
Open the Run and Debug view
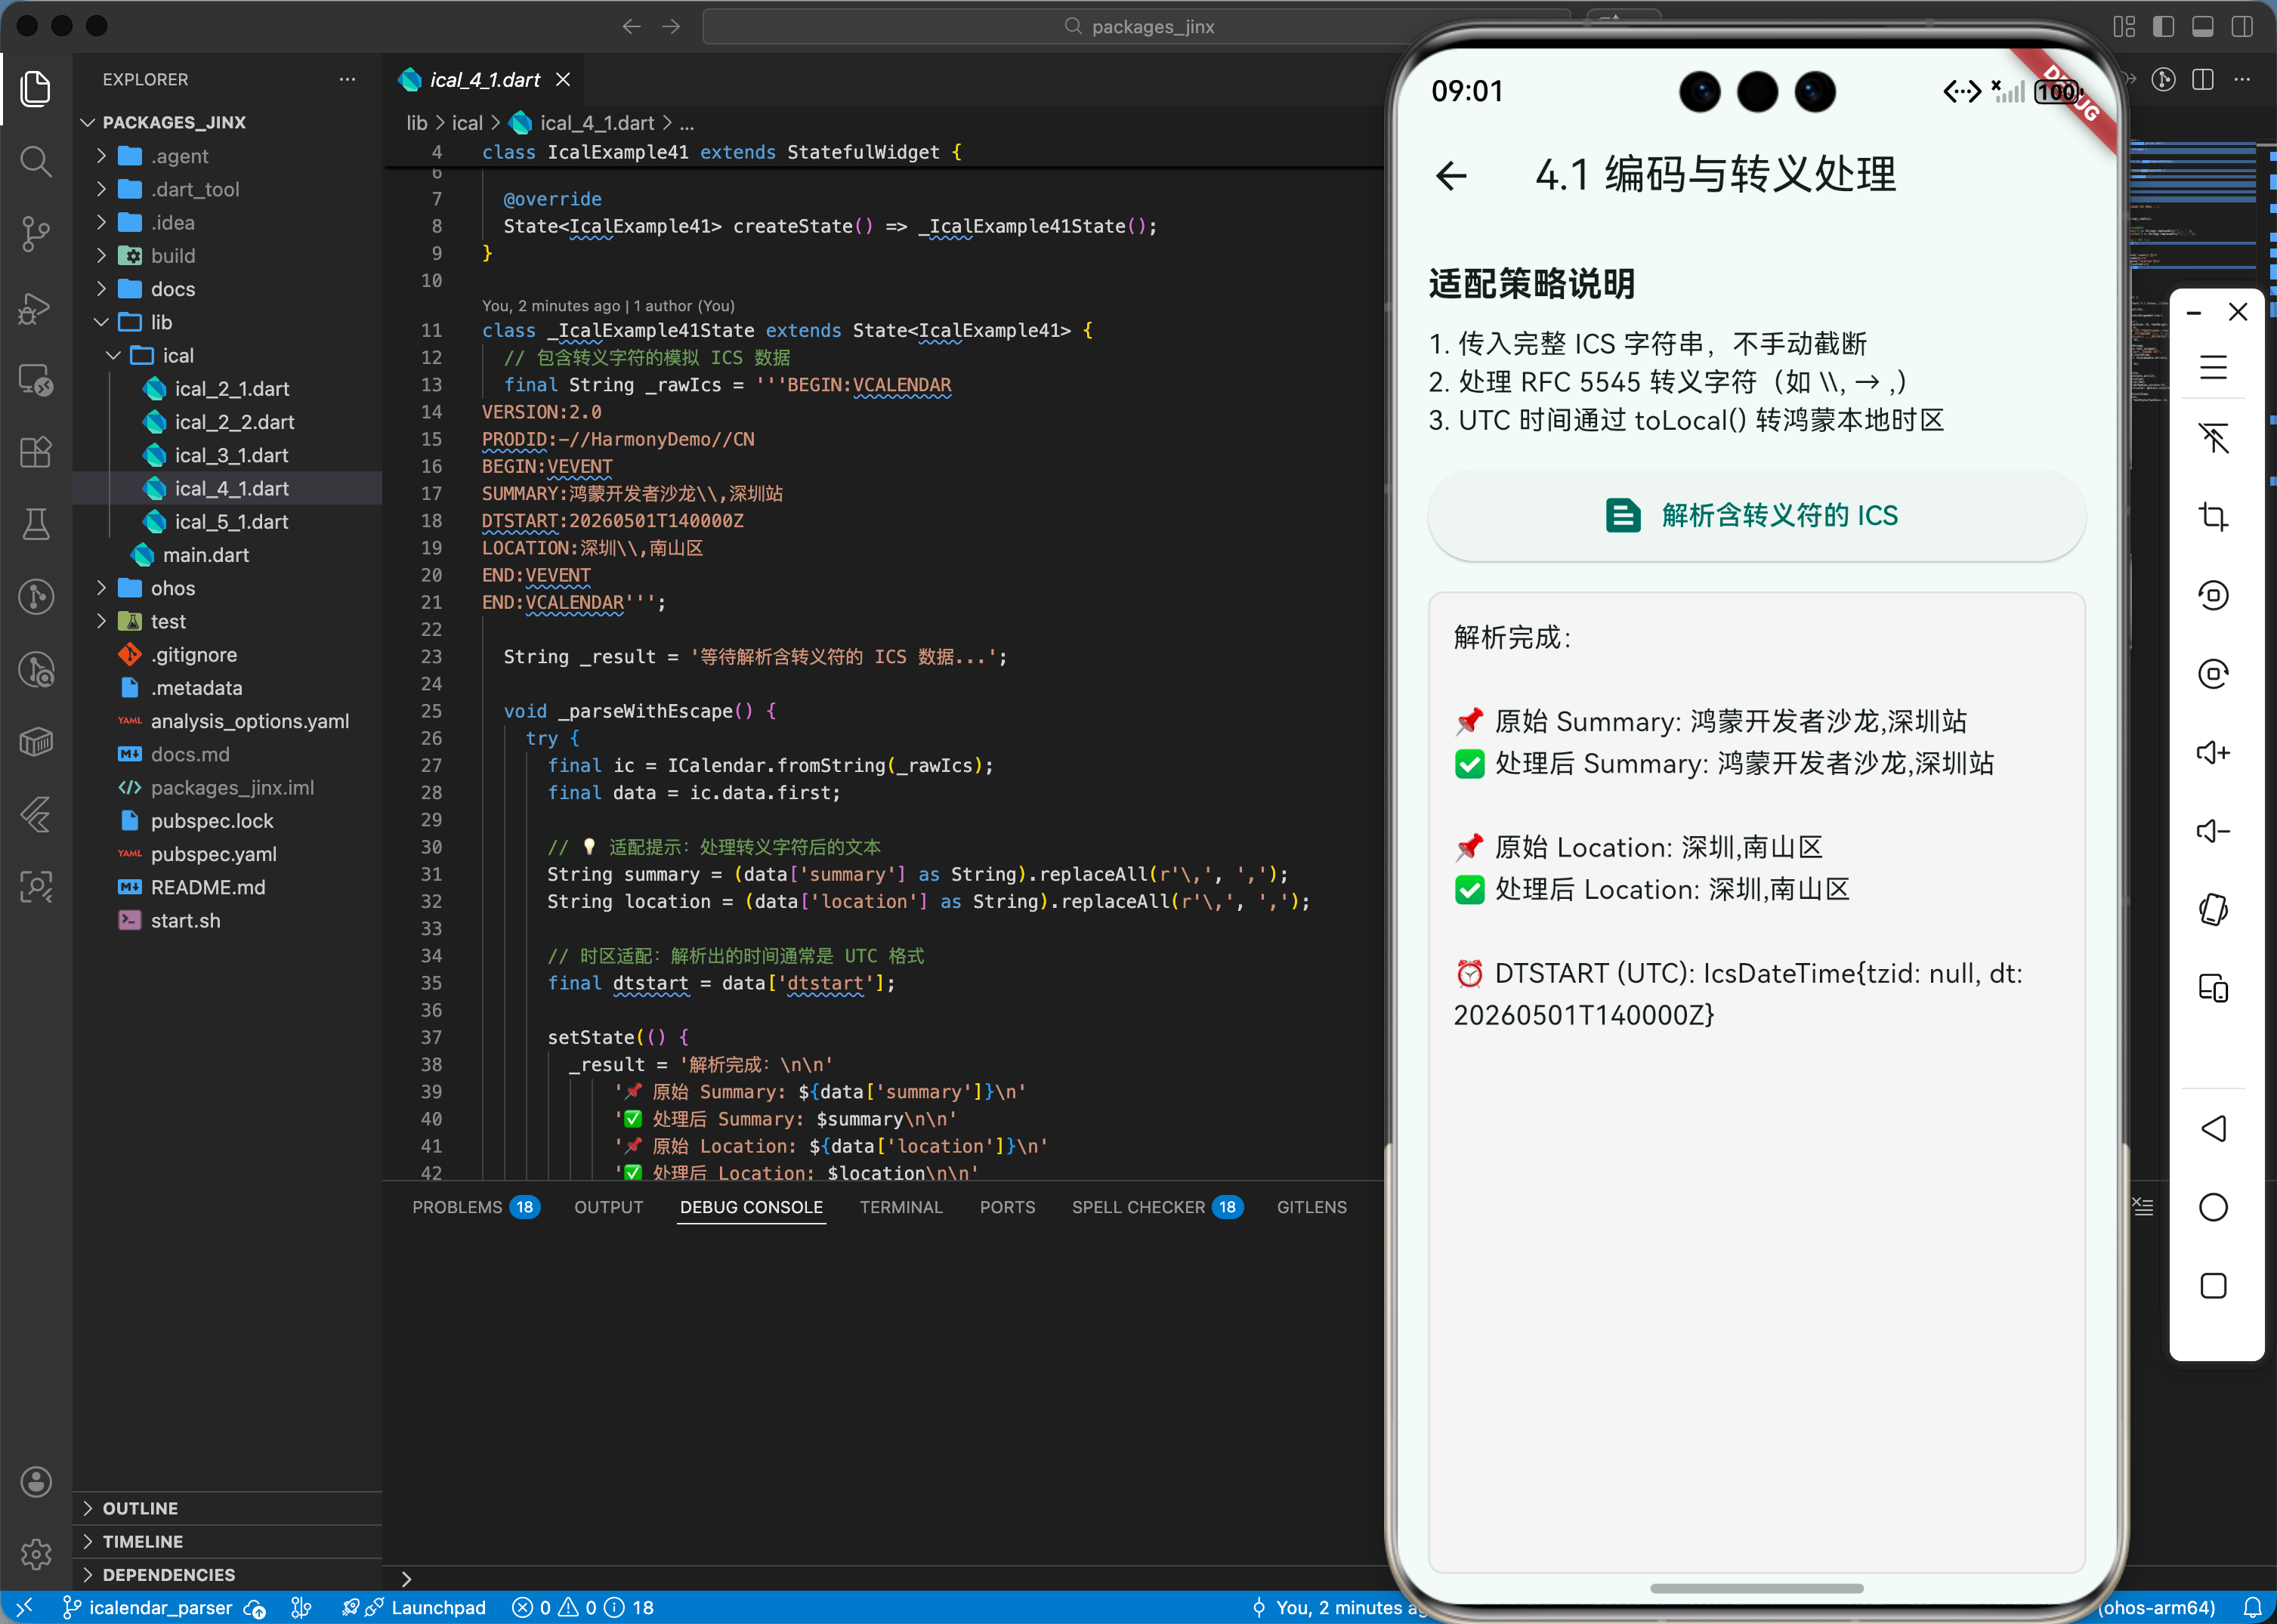[36, 309]
